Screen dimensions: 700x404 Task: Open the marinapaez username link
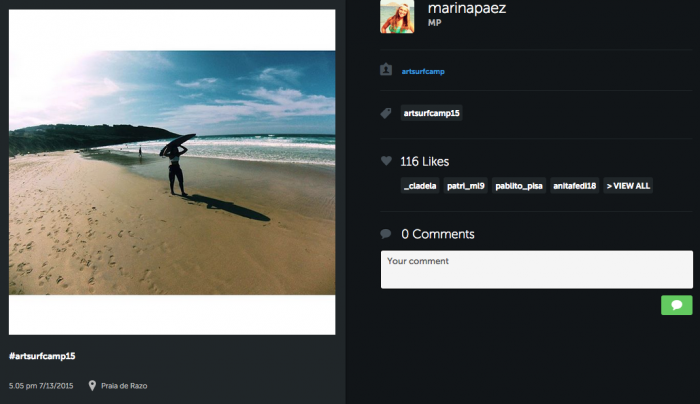(x=467, y=8)
